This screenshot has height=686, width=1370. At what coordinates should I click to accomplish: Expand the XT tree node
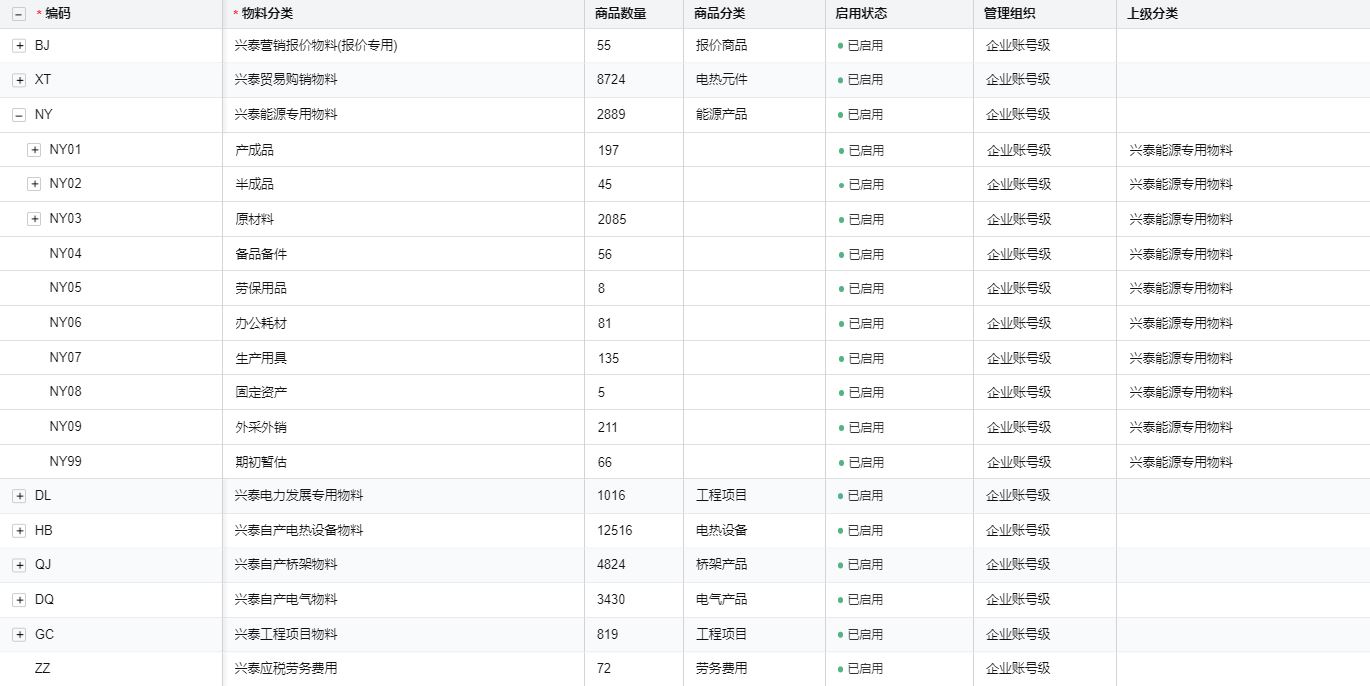click(x=19, y=80)
